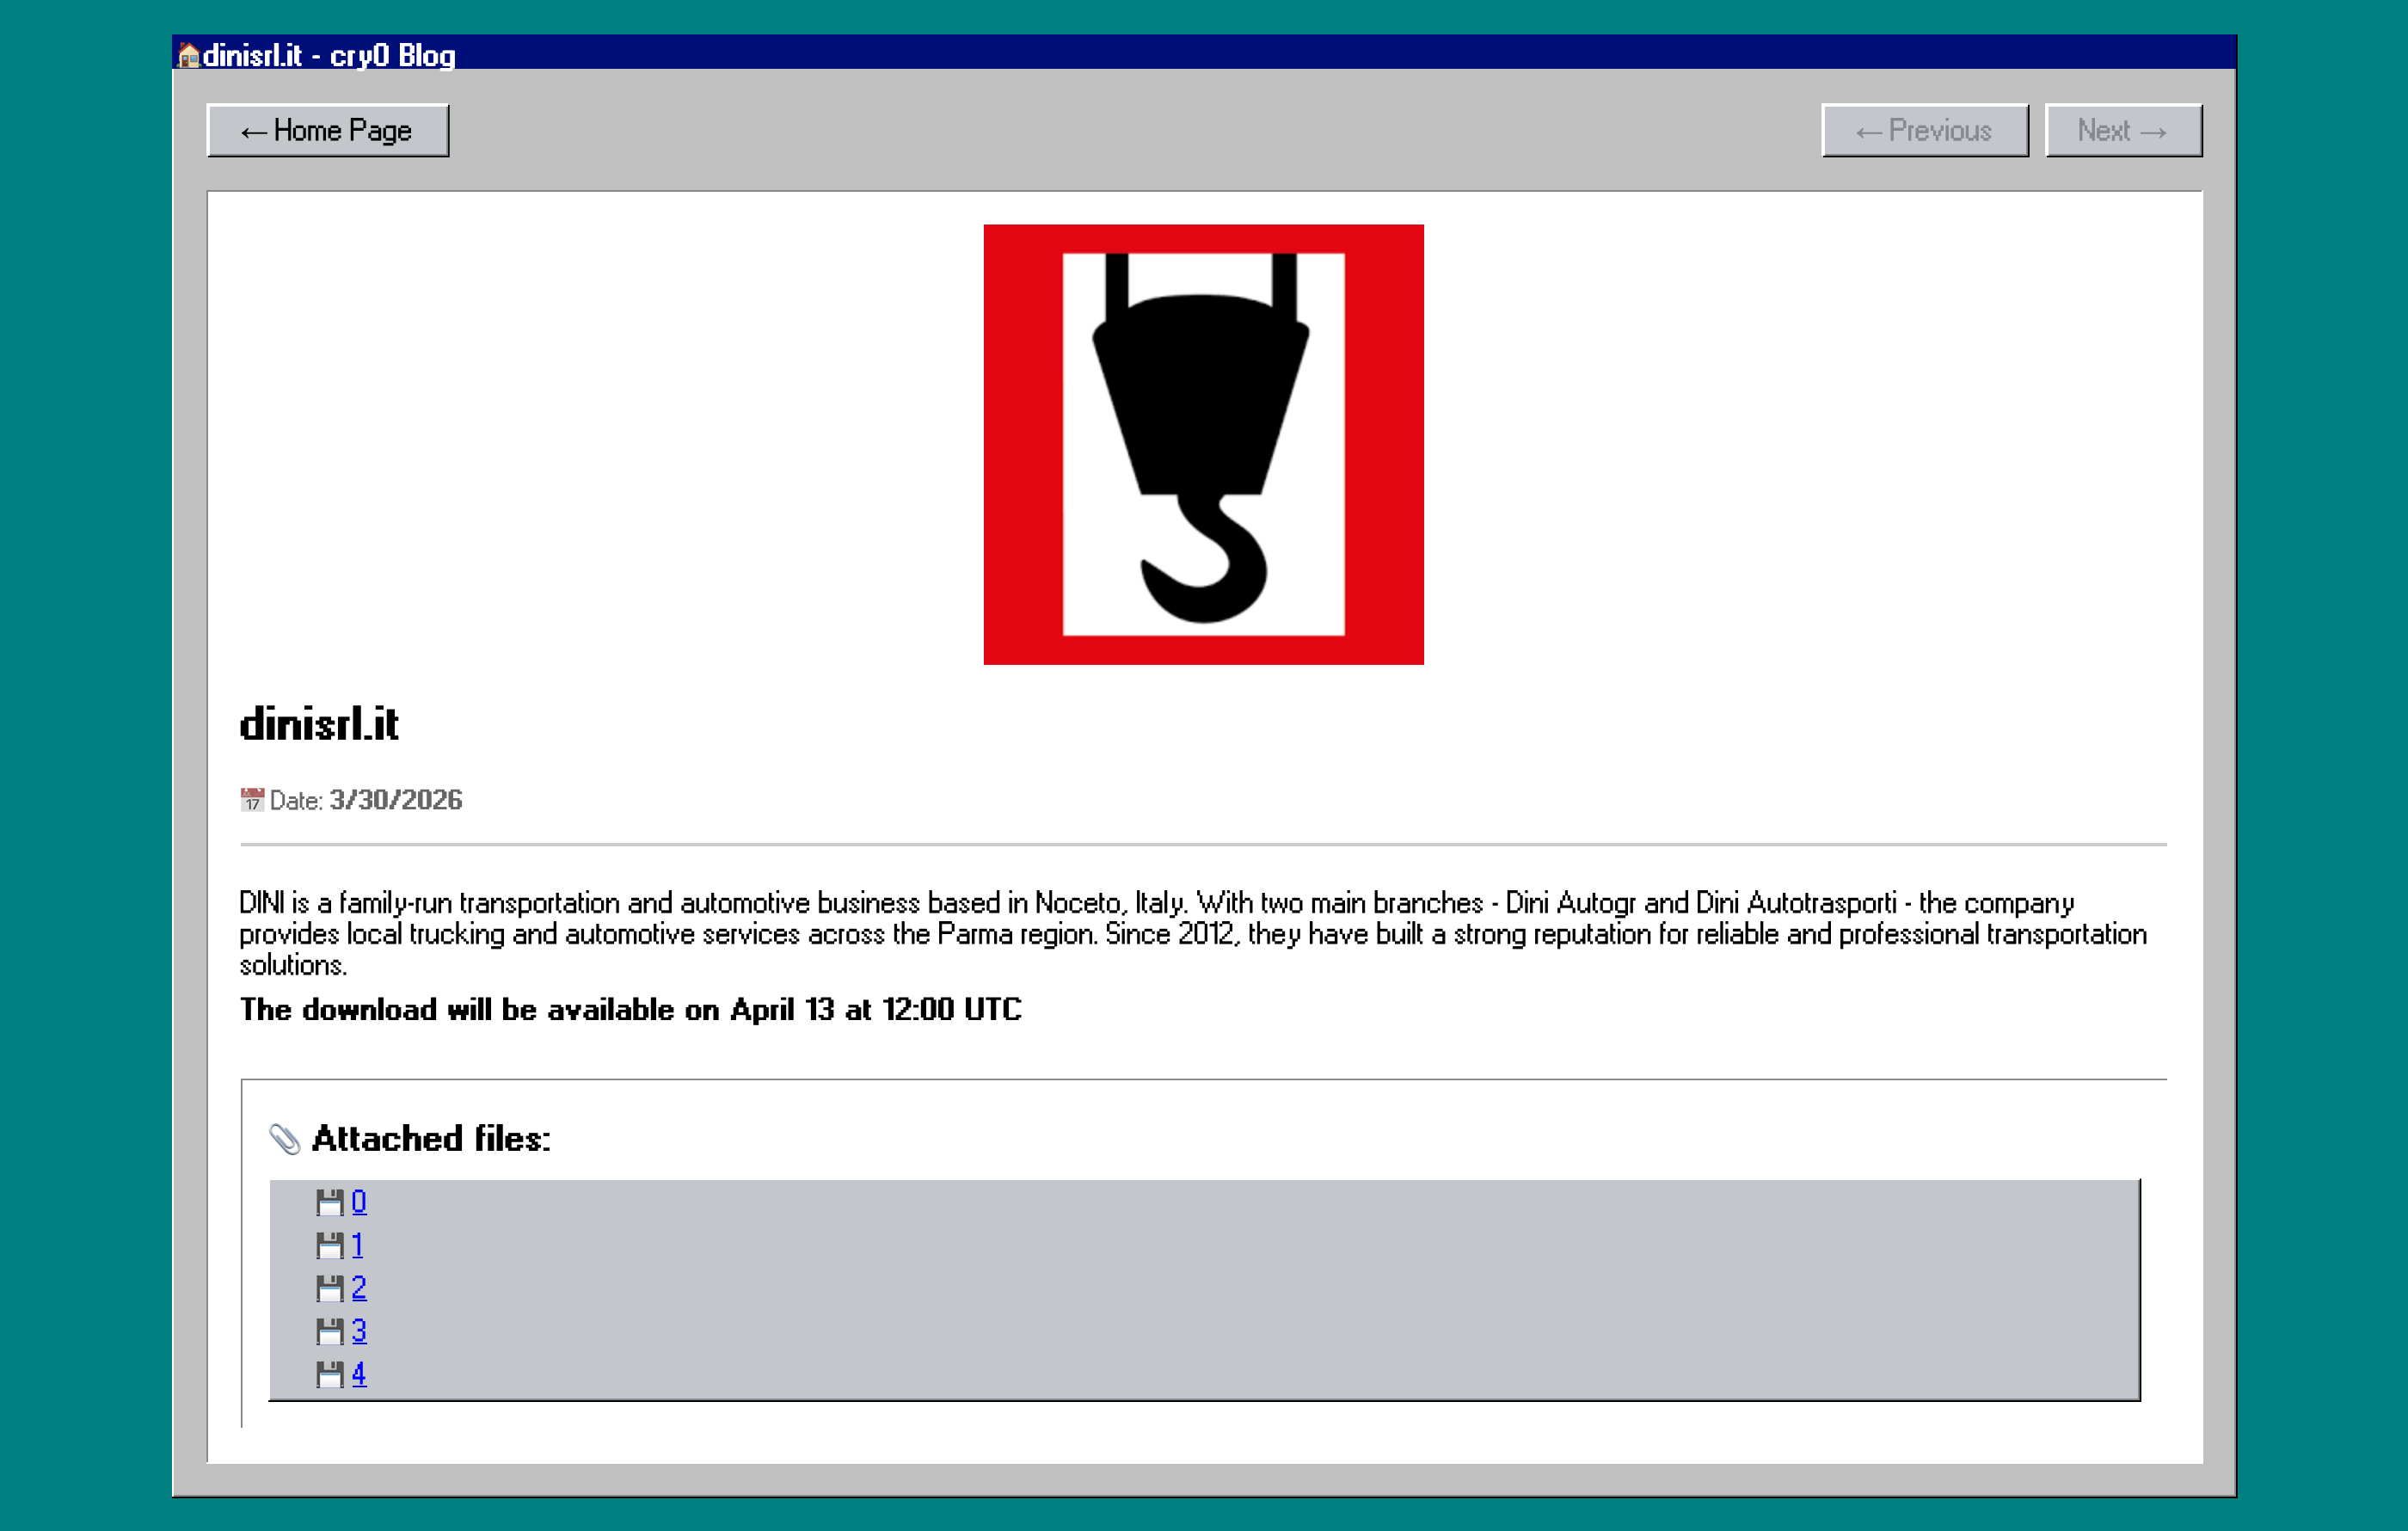
Task: Open attached file link 1
Action: pyautogui.click(x=357, y=1245)
